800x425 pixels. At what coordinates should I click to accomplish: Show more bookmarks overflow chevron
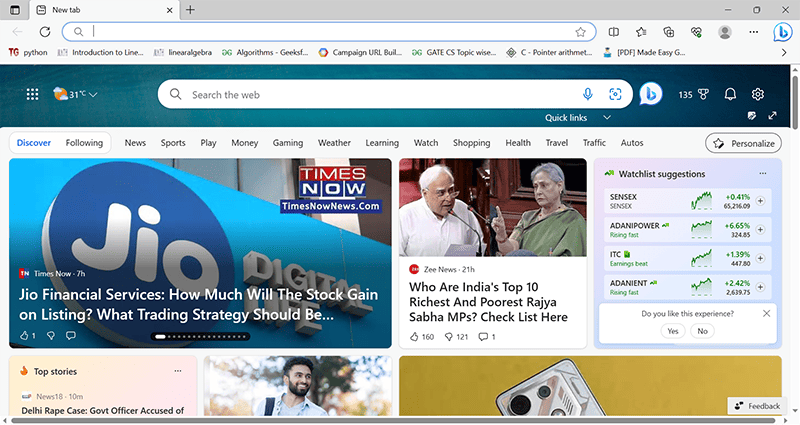pyautogui.click(x=784, y=52)
